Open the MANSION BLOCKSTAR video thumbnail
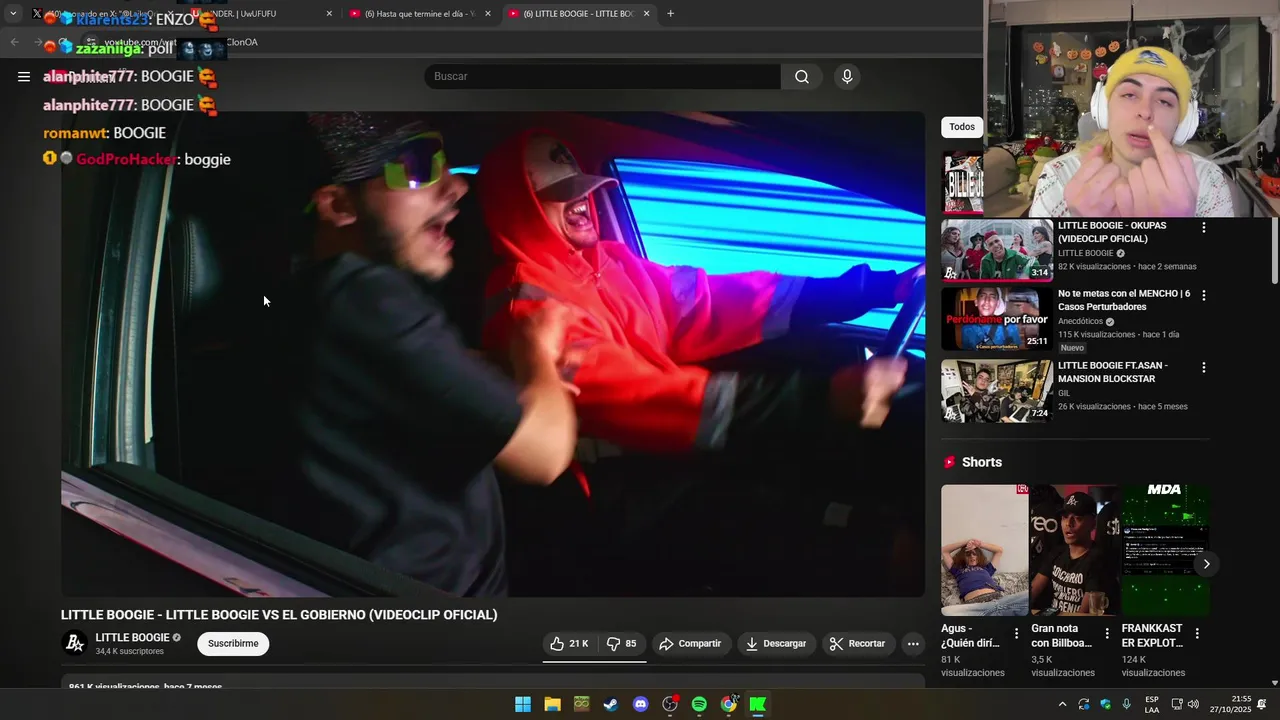Screen dimensions: 1280x720 click(x=997, y=391)
